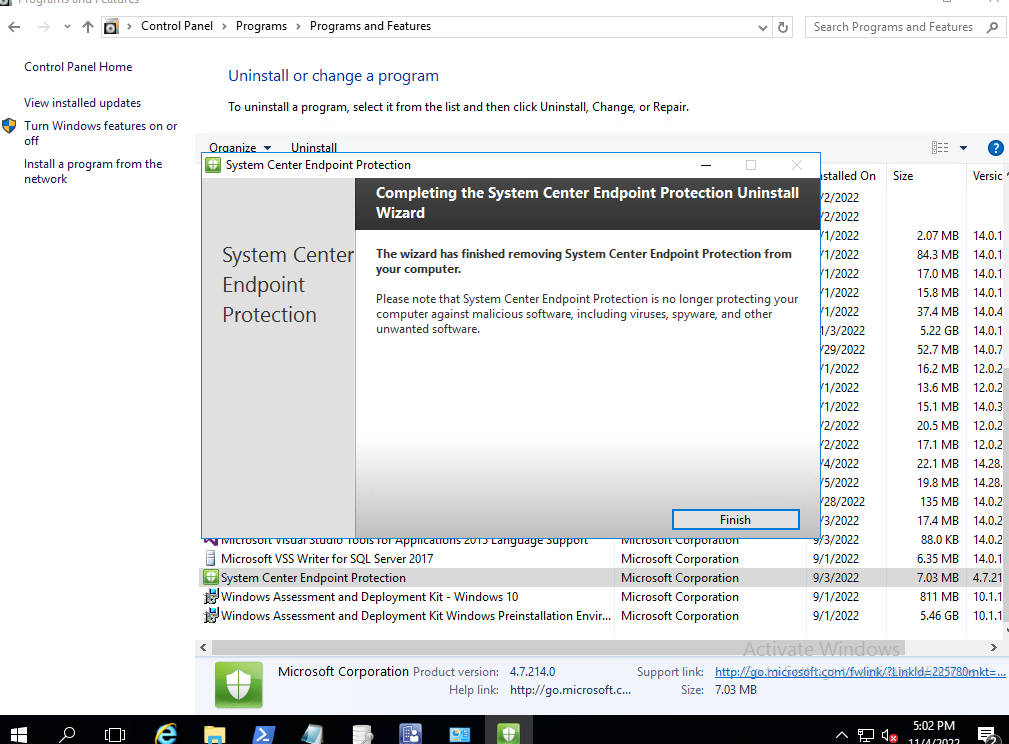Click the Preinstallation Environment row icon
The height and width of the screenshot is (744, 1009).
tap(210, 616)
